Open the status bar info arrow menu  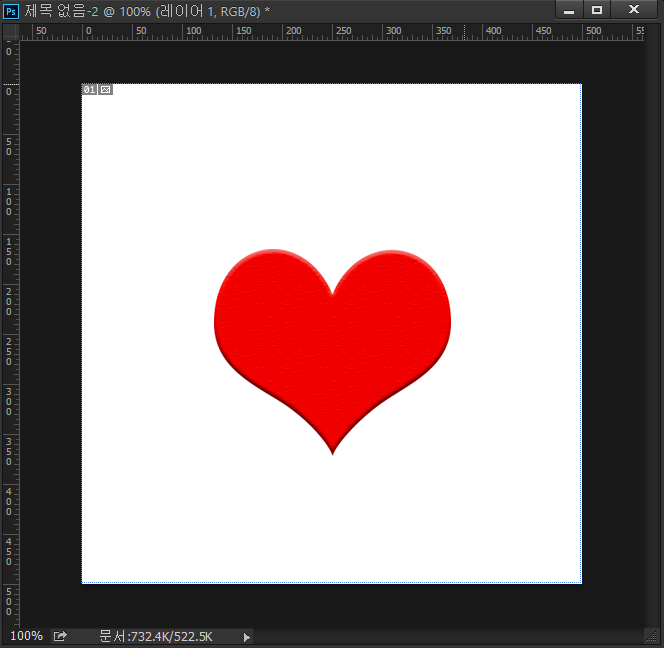tap(246, 637)
